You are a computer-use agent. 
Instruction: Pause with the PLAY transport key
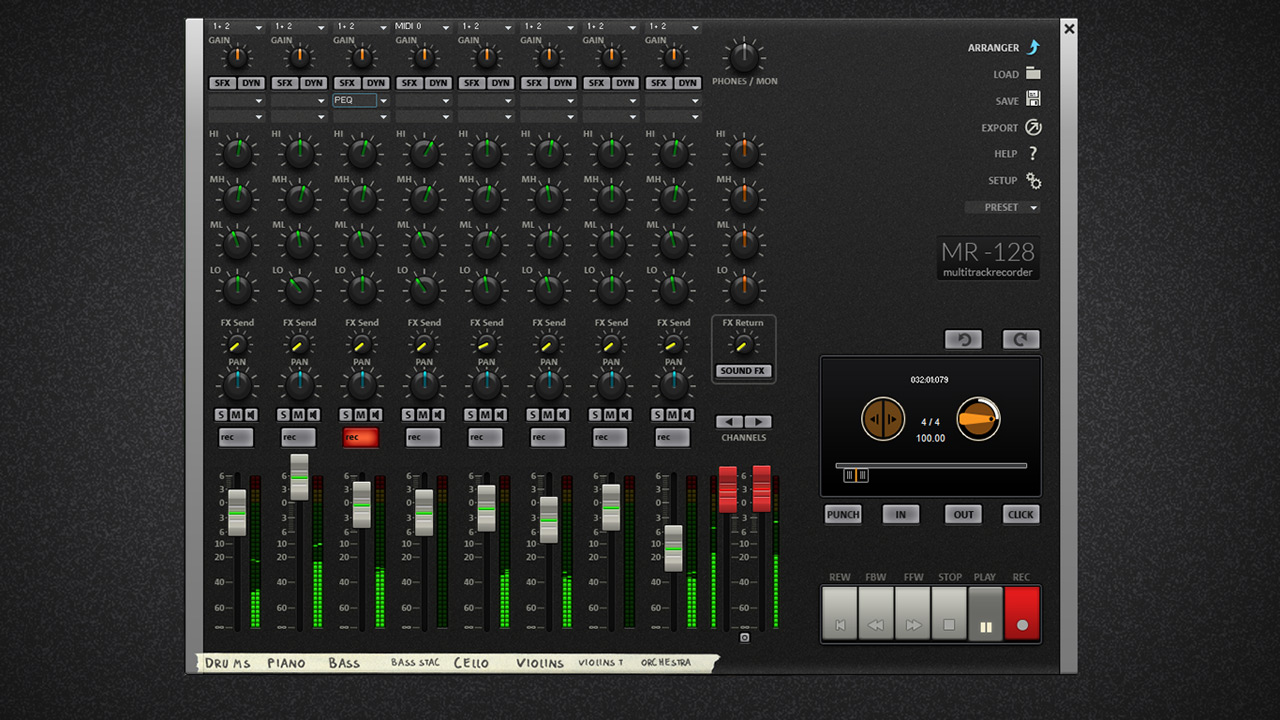point(985,613)
